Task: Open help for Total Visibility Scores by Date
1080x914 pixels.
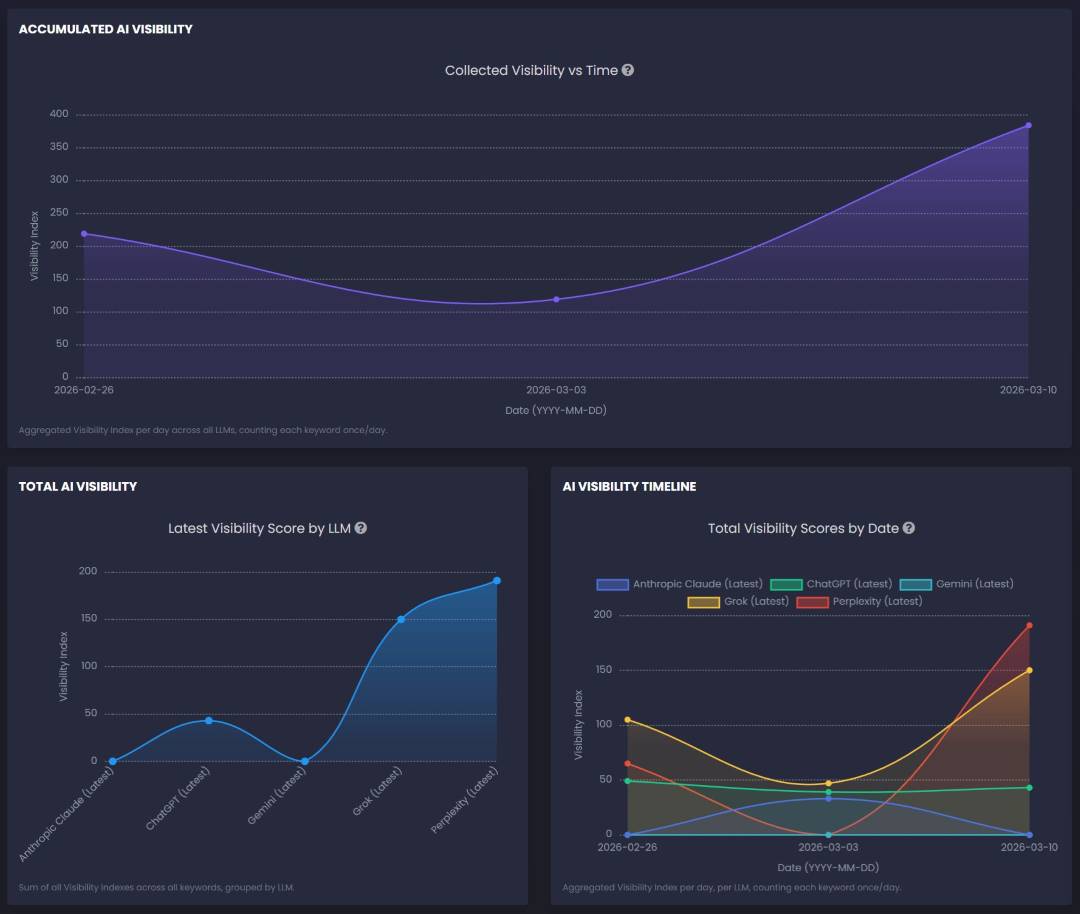Action: click(x=908, y=528)
